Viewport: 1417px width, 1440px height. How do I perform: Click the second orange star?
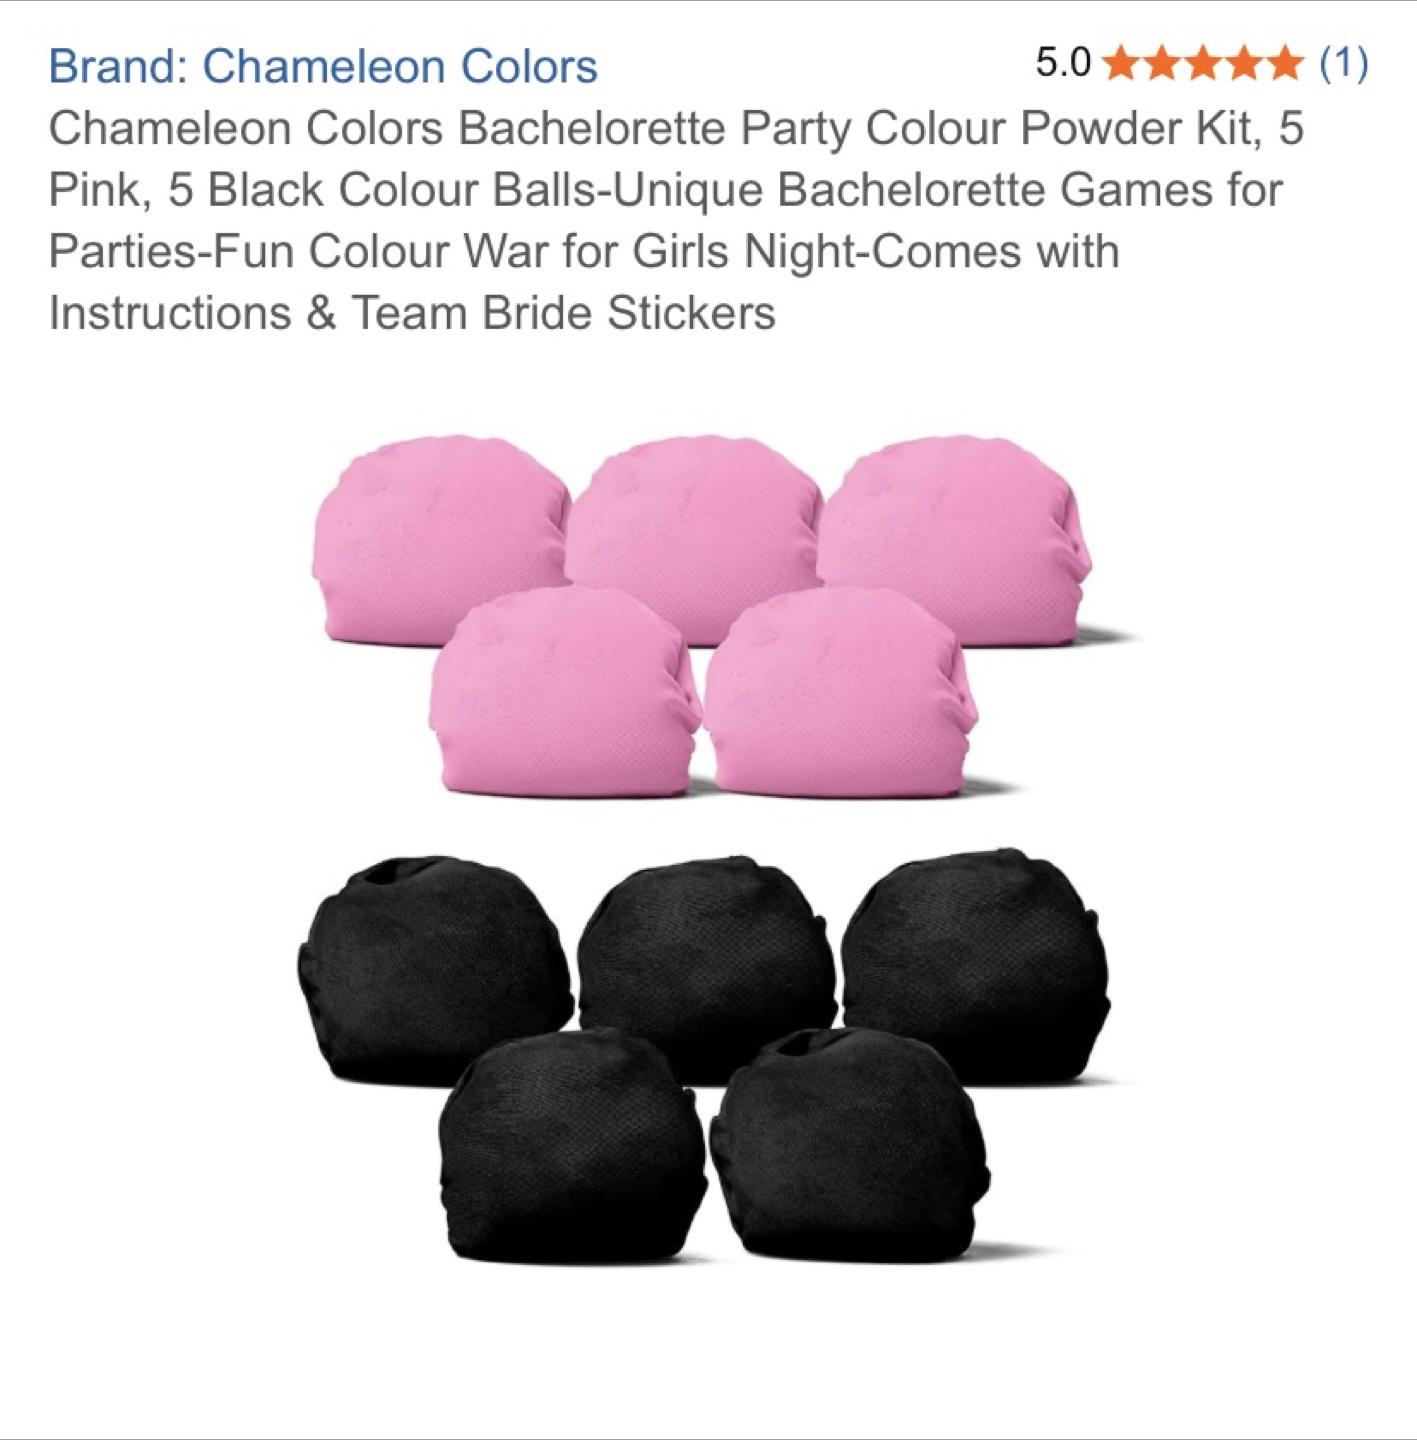[x=1162, y=64]
